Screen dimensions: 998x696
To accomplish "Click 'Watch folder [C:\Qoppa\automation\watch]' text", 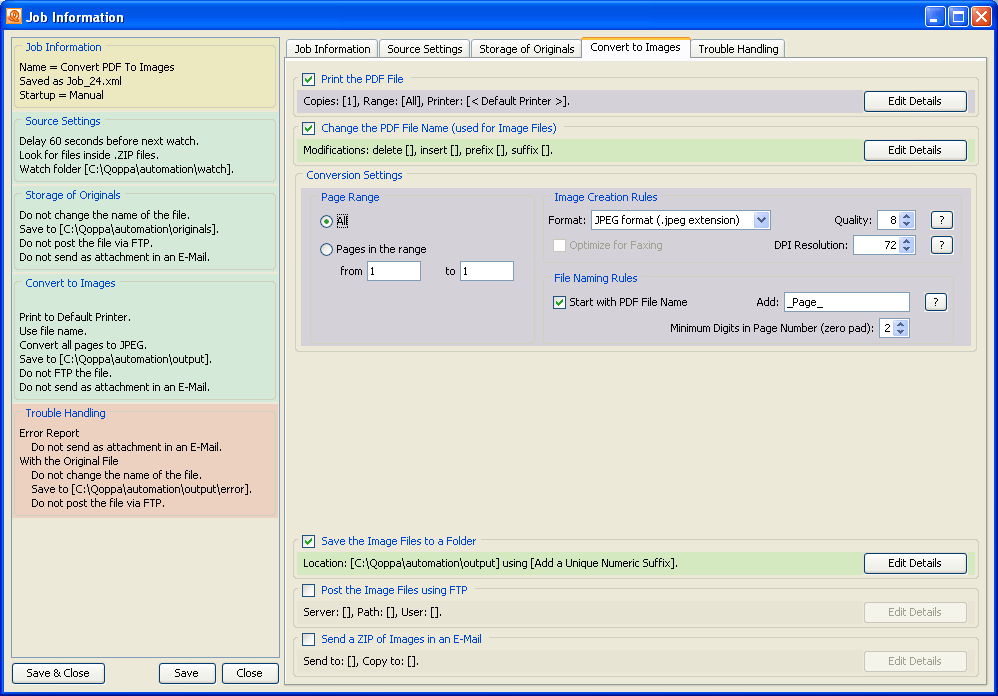I will tap(126, 169).
